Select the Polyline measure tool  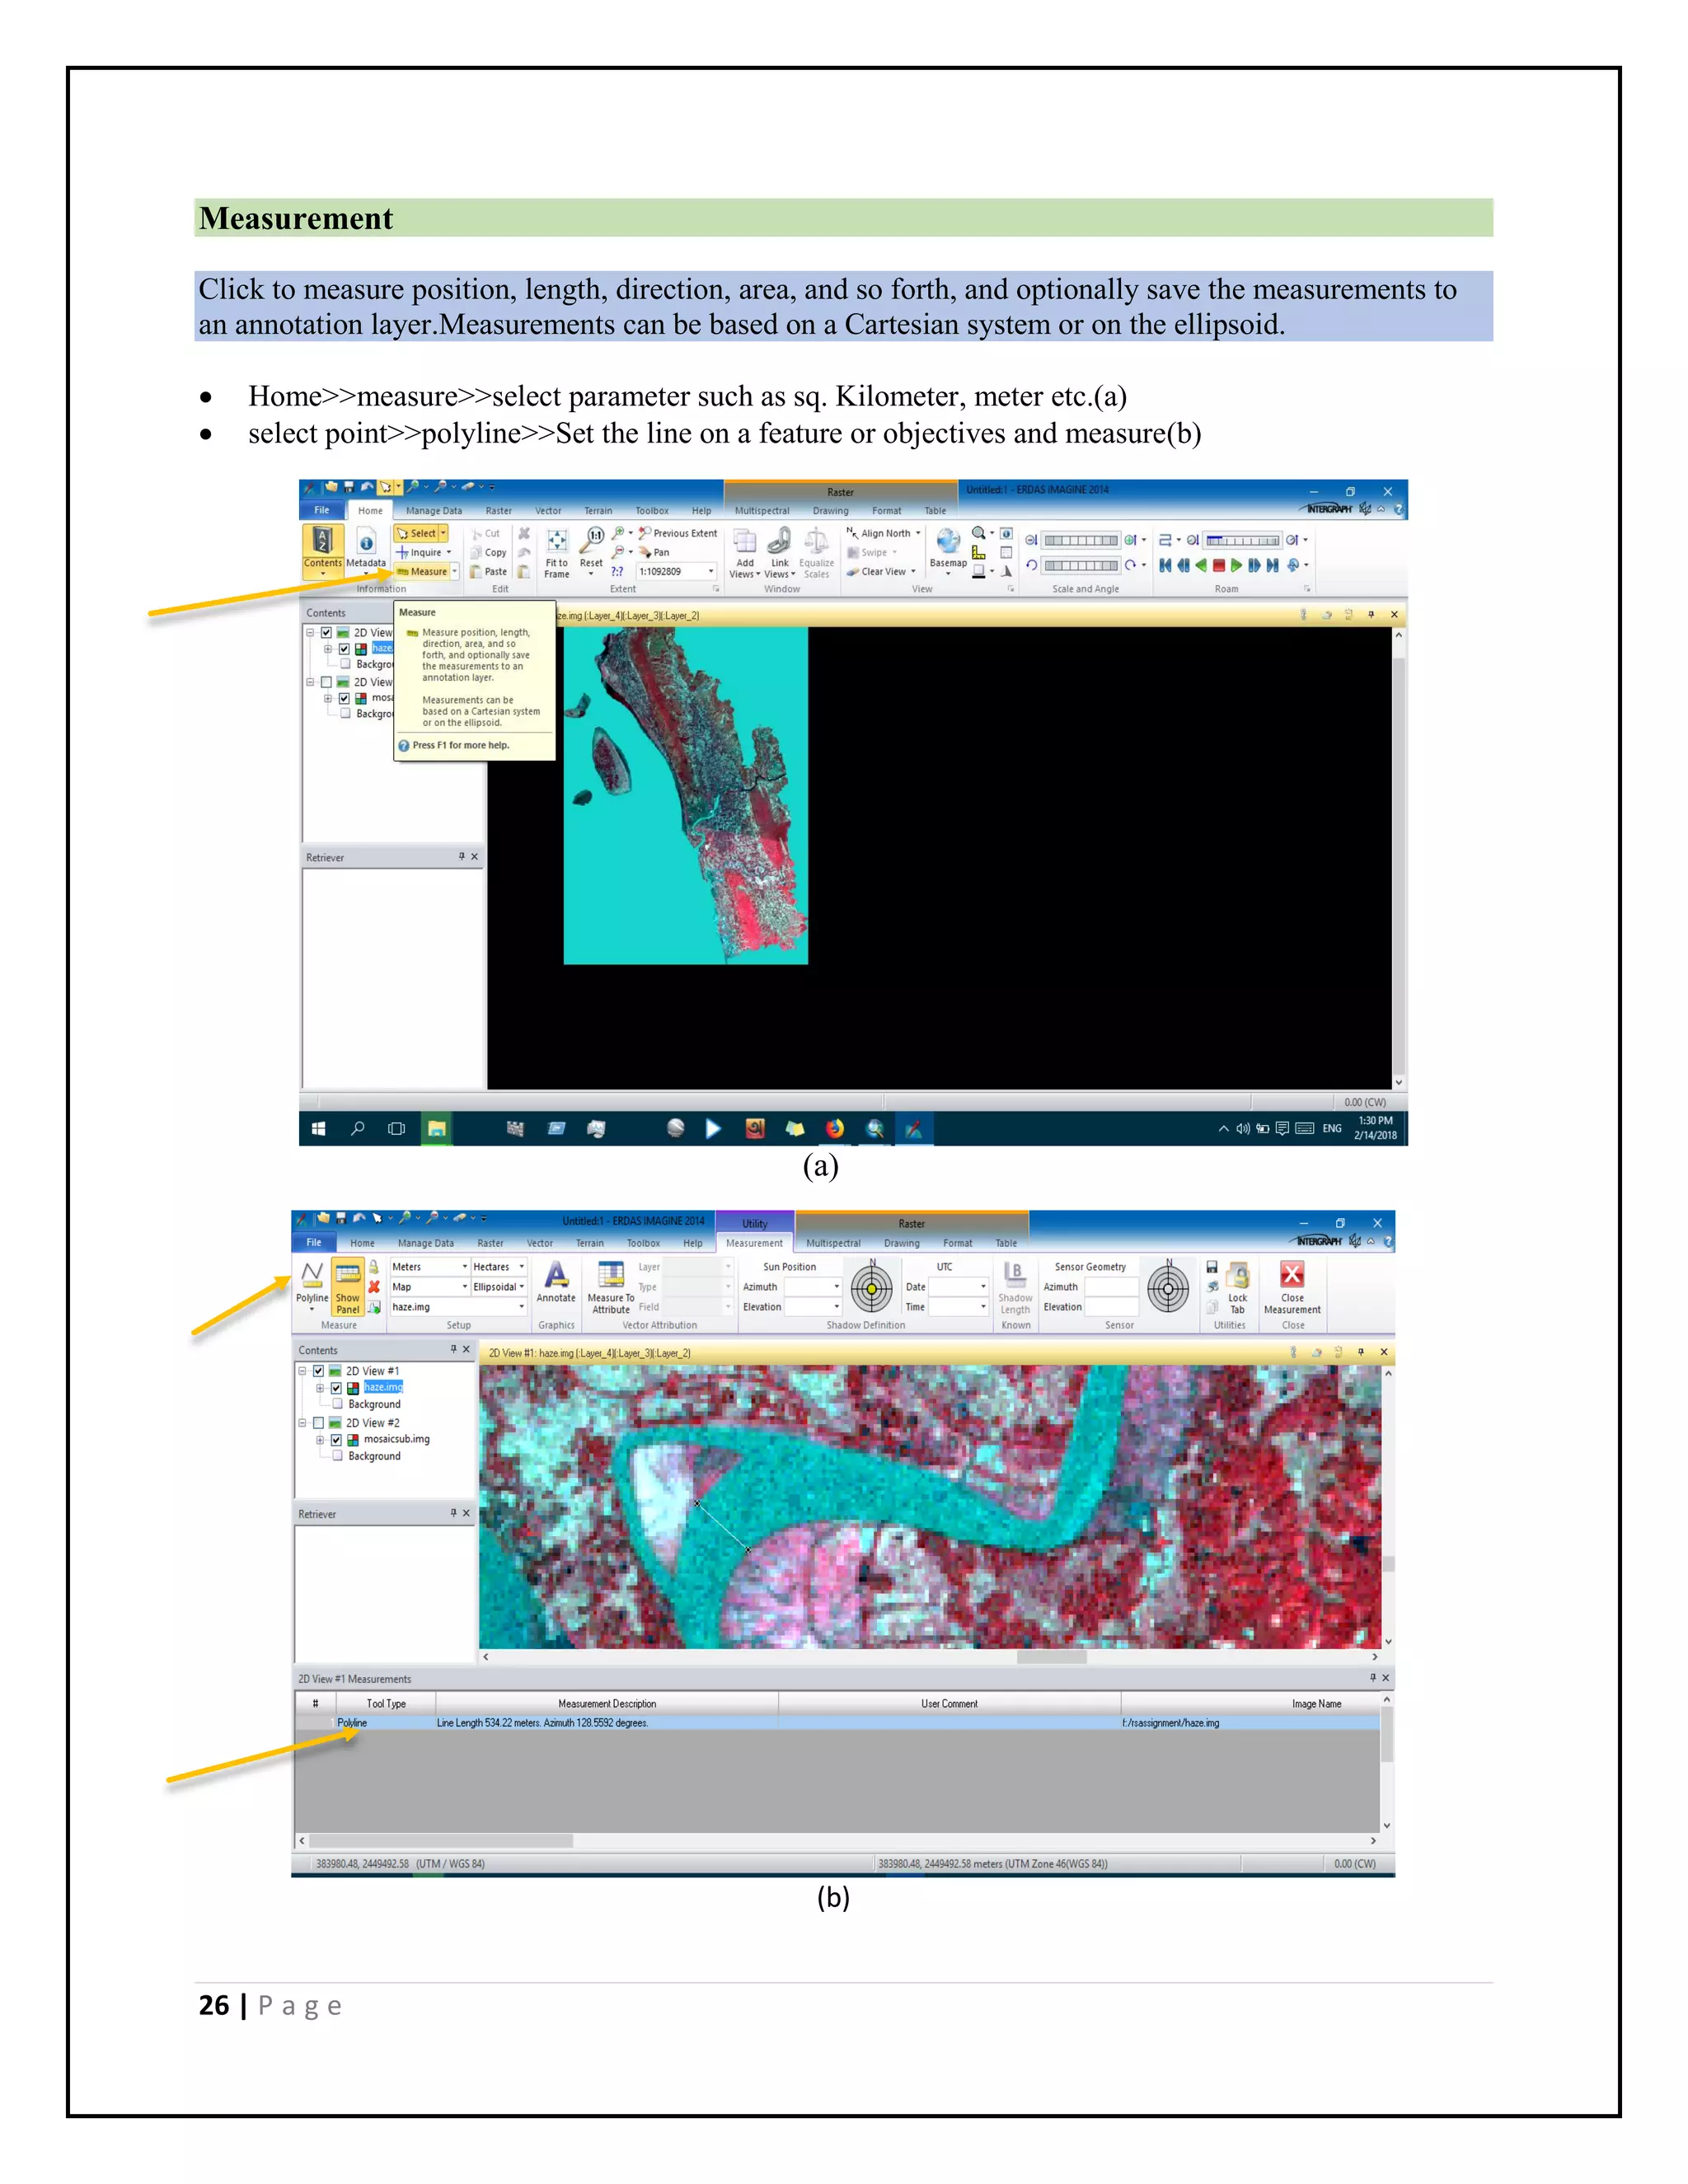pyautogui.click(x=312, y=1281)
